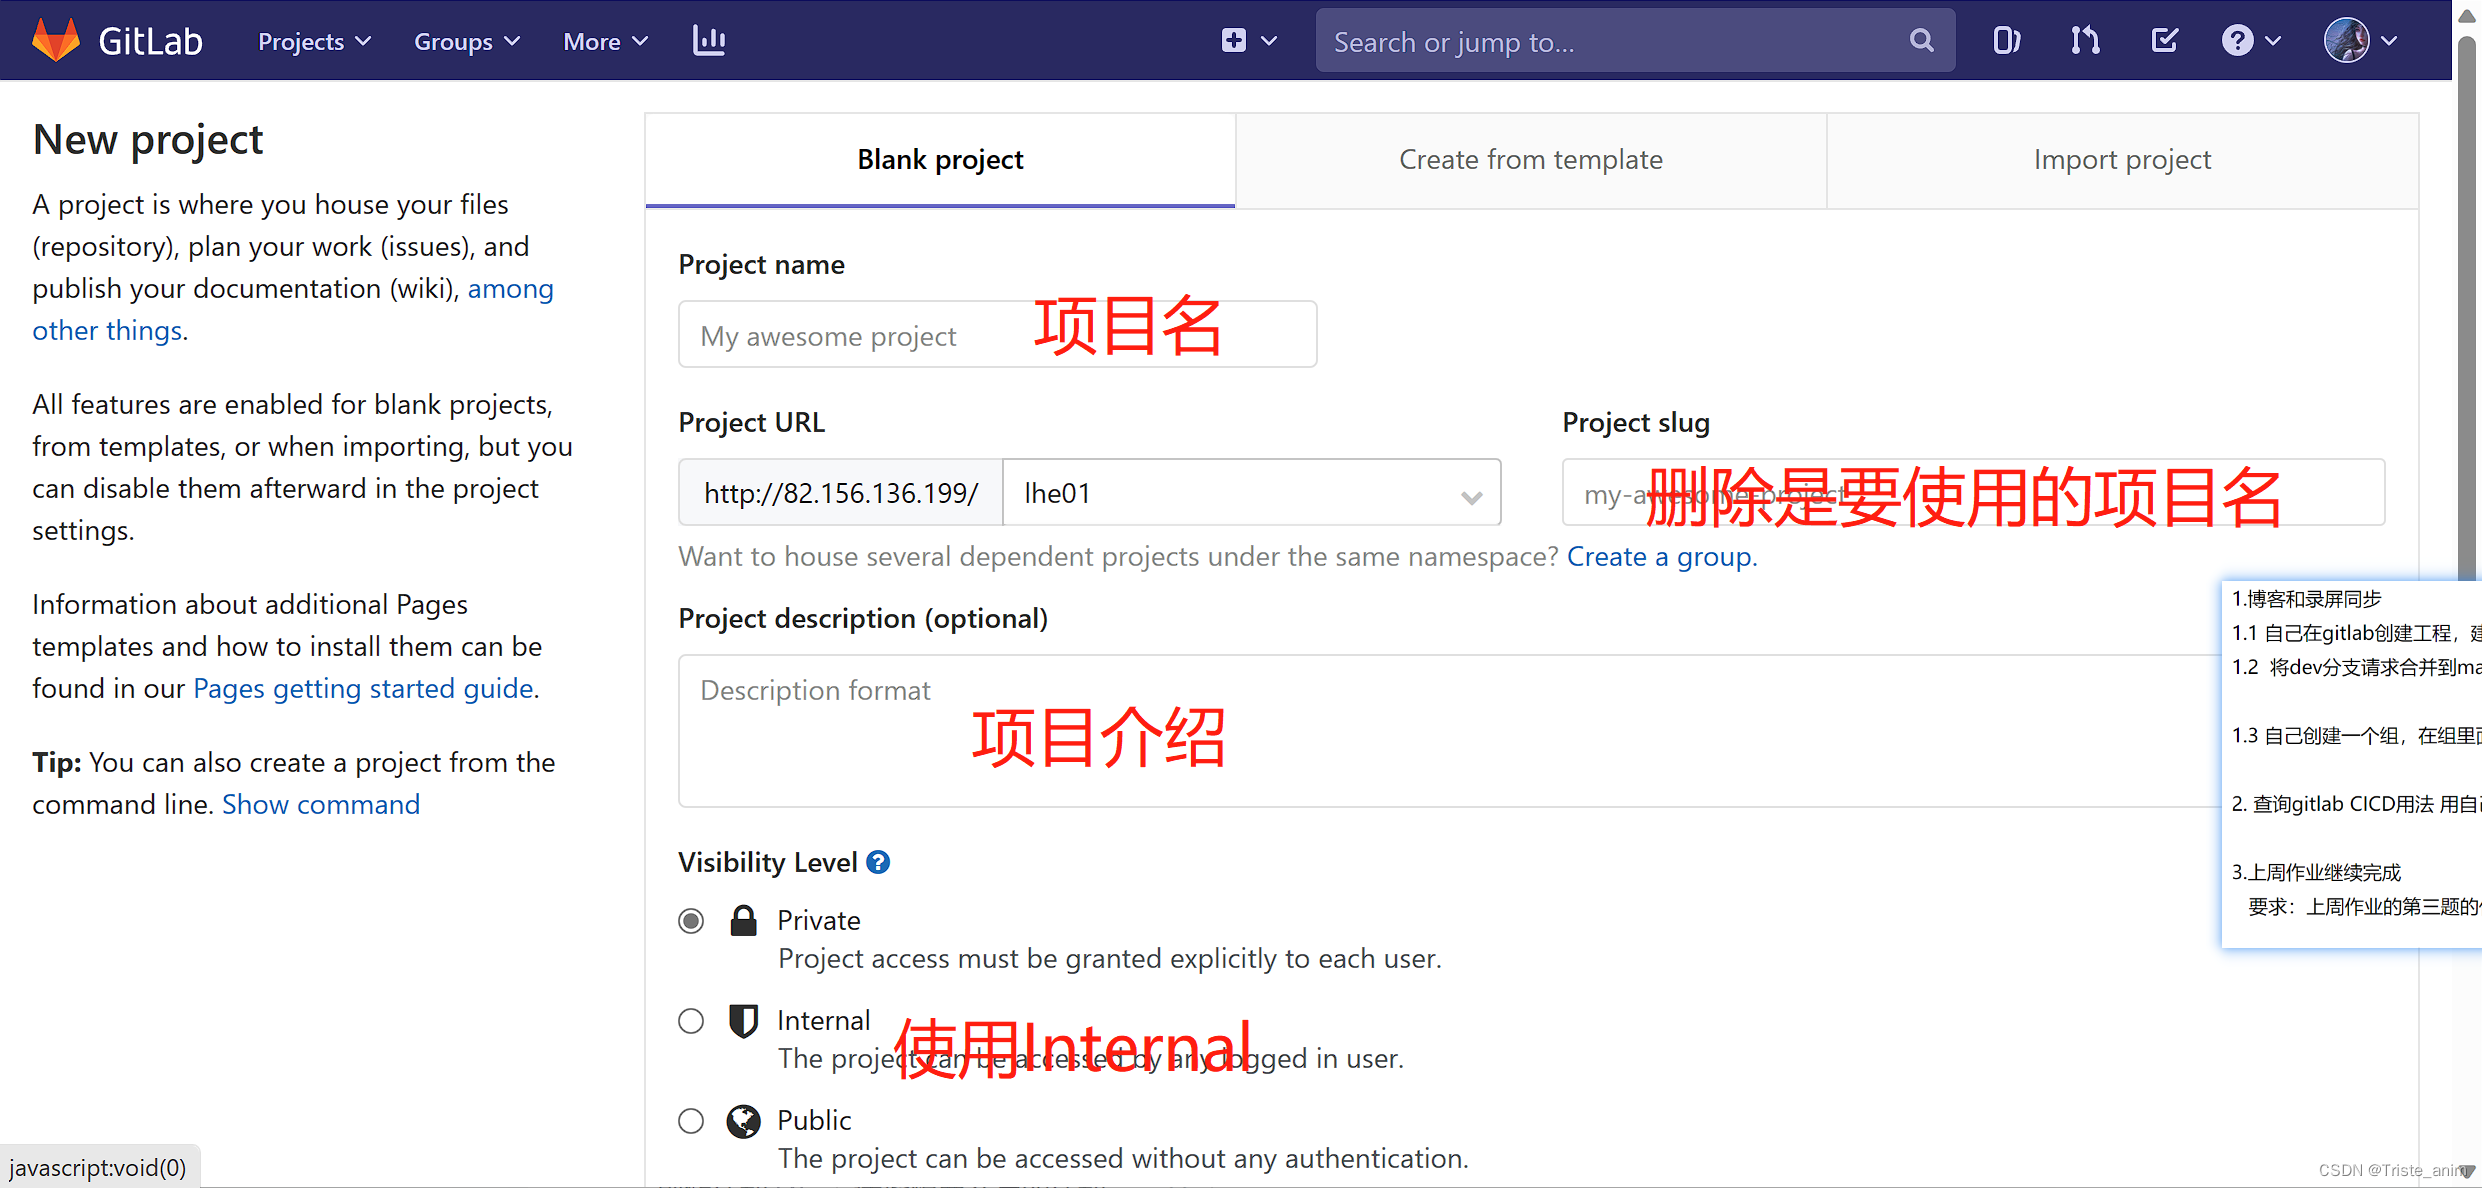
Task: Switch to Create from template tab
Action: coord(1530,160)
